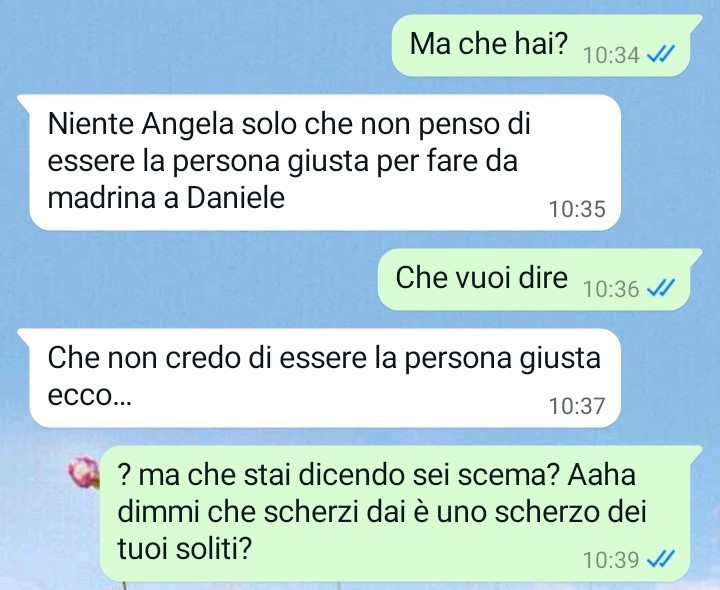The image size is (720, 590).
Task: Click the pink flower in the chat wallpaper
Action: click(84, 472)
